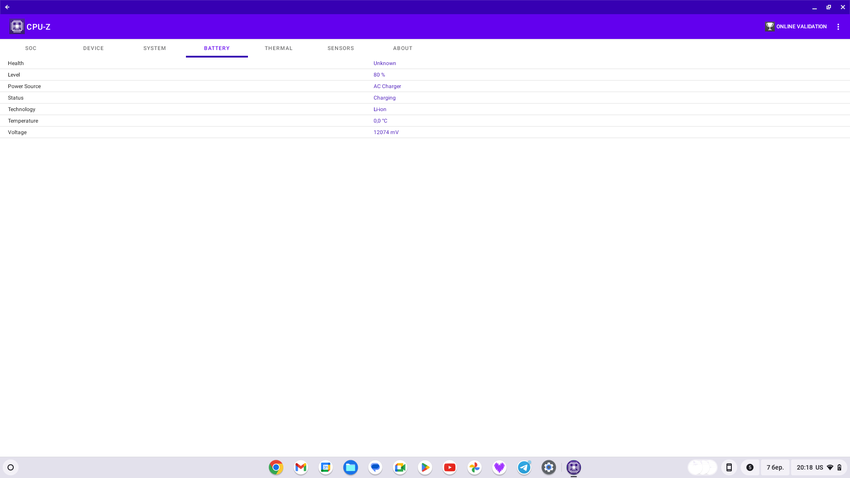This screenshot has width=850, height=478.
Task: Select the Sensors tab
Action: [x=341, y=48]
